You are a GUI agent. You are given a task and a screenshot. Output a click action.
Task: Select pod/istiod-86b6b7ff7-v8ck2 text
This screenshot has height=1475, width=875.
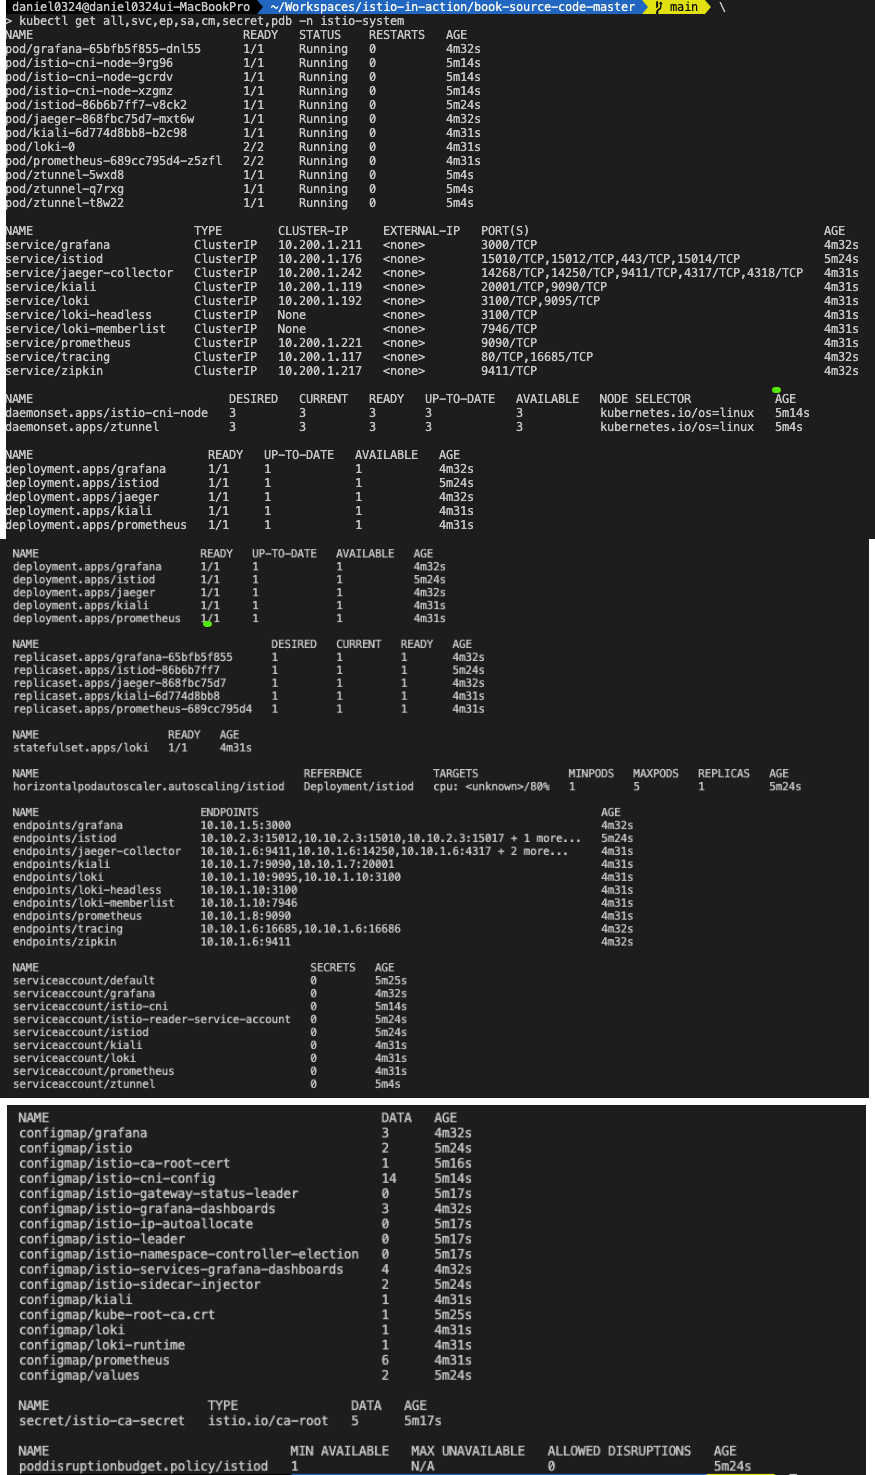tap(96, 104)
